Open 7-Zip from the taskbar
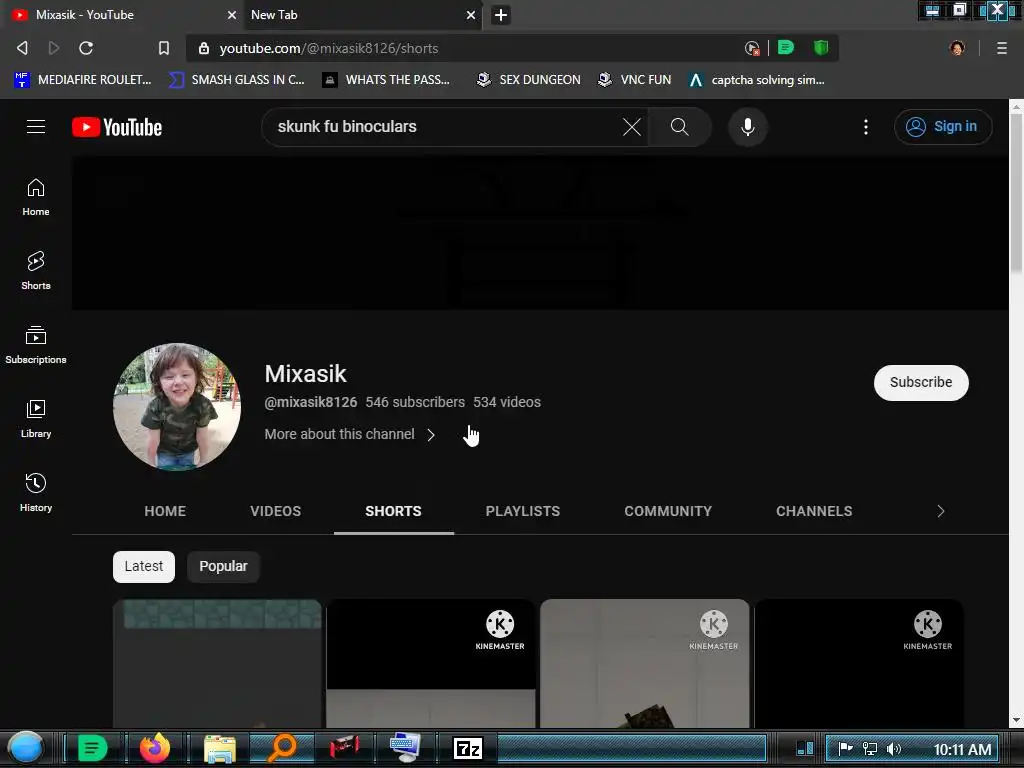Image resolution: width=1024 pixels, height=768 pixels. [x=468, y=748]
